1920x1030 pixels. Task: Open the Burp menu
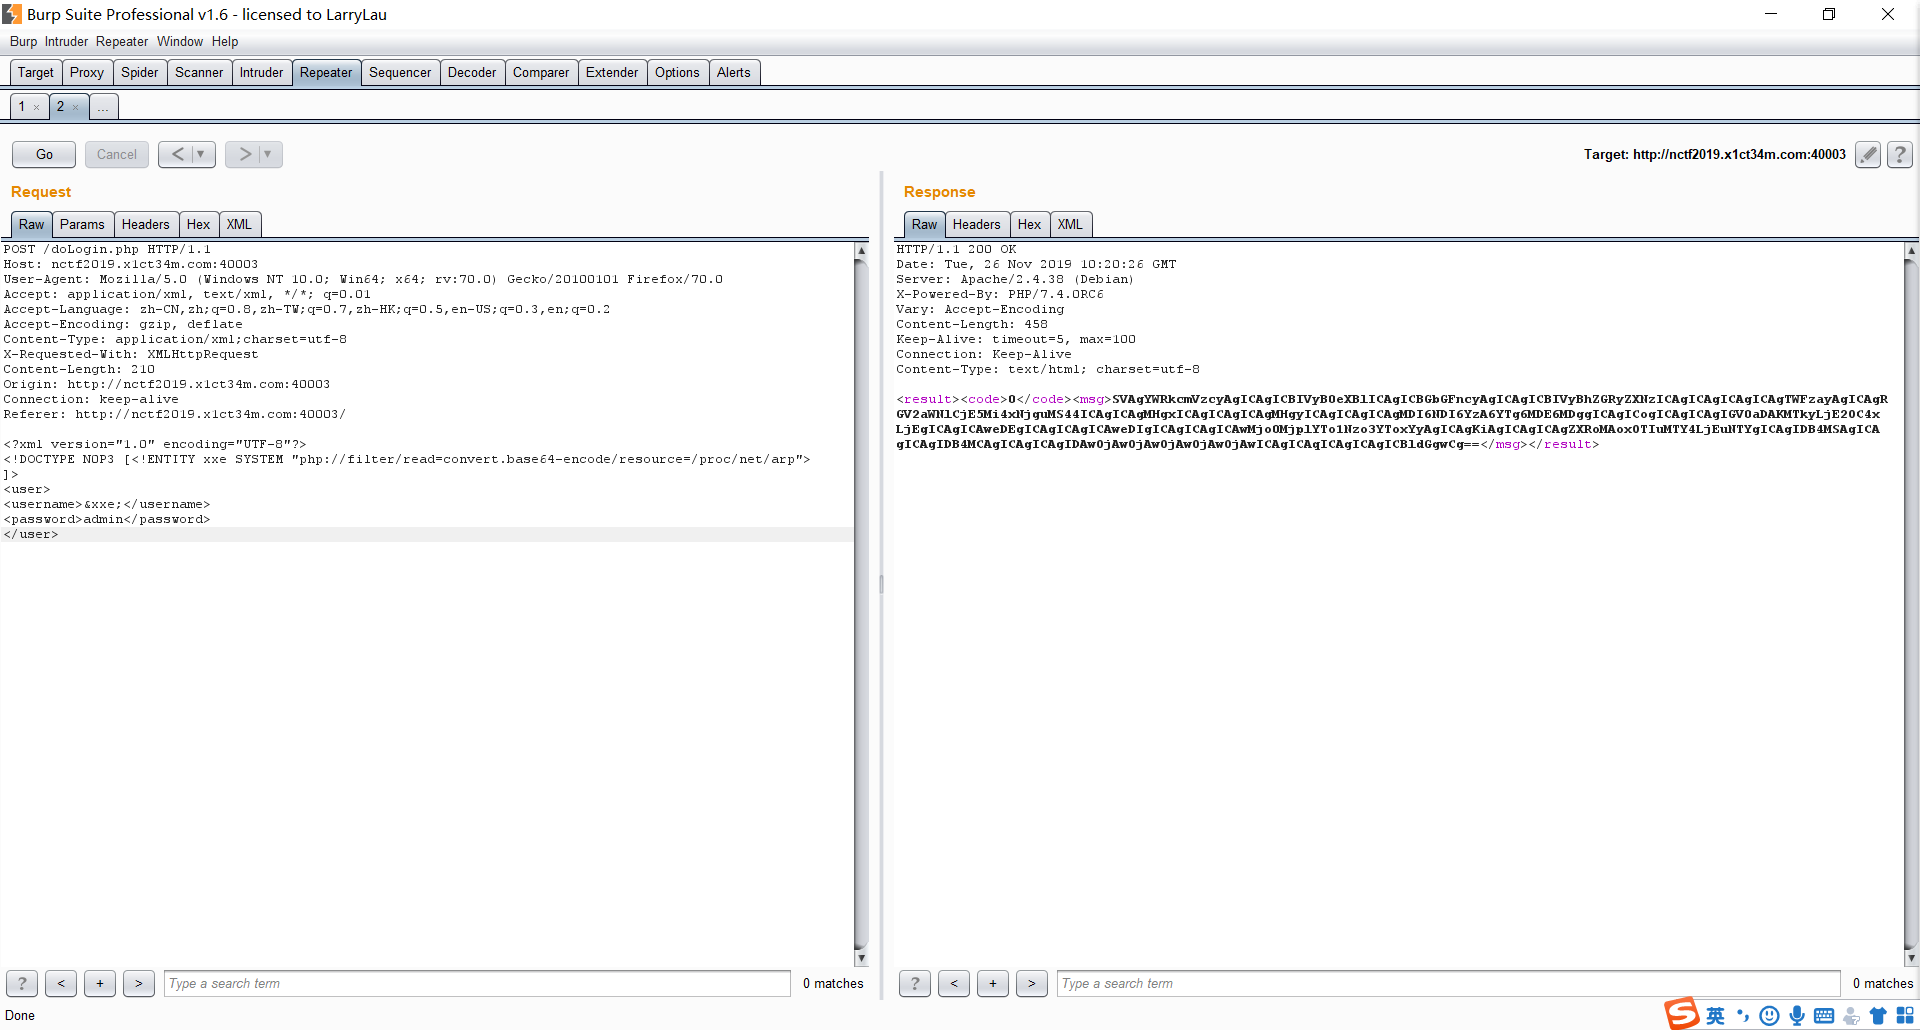coord(23,42)
